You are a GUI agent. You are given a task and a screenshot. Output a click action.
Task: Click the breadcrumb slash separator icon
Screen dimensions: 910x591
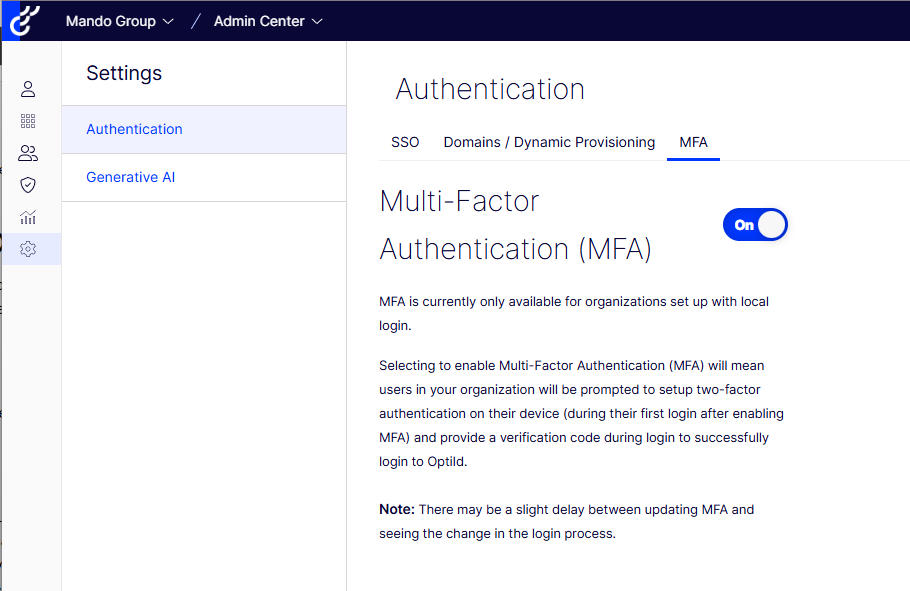(195, 20)
